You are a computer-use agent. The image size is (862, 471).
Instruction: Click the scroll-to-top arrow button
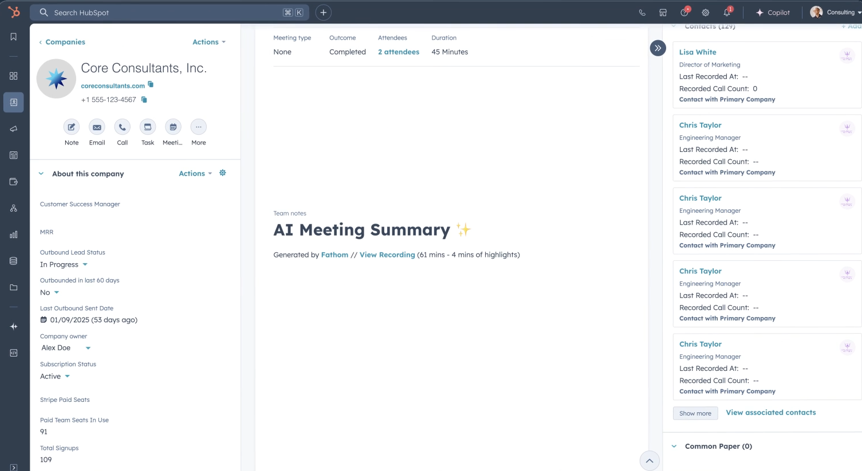tap(649, 461)
